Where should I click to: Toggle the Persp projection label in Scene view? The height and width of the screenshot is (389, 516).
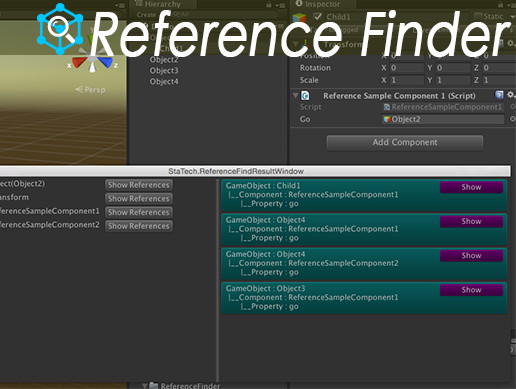pos(90,90)
